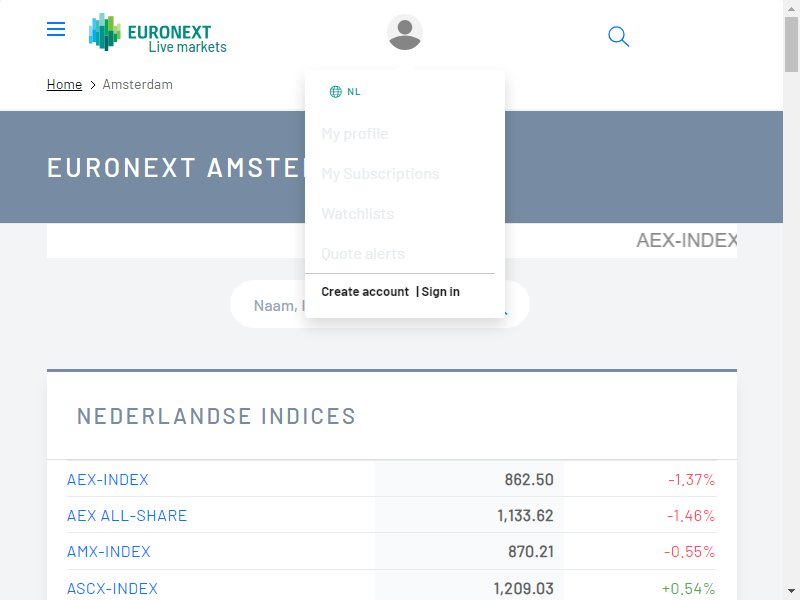Image resolution: width=800 pixels, height=600 pixels.
Task: Click the globe language icon
Action: [x=335, y=92]
